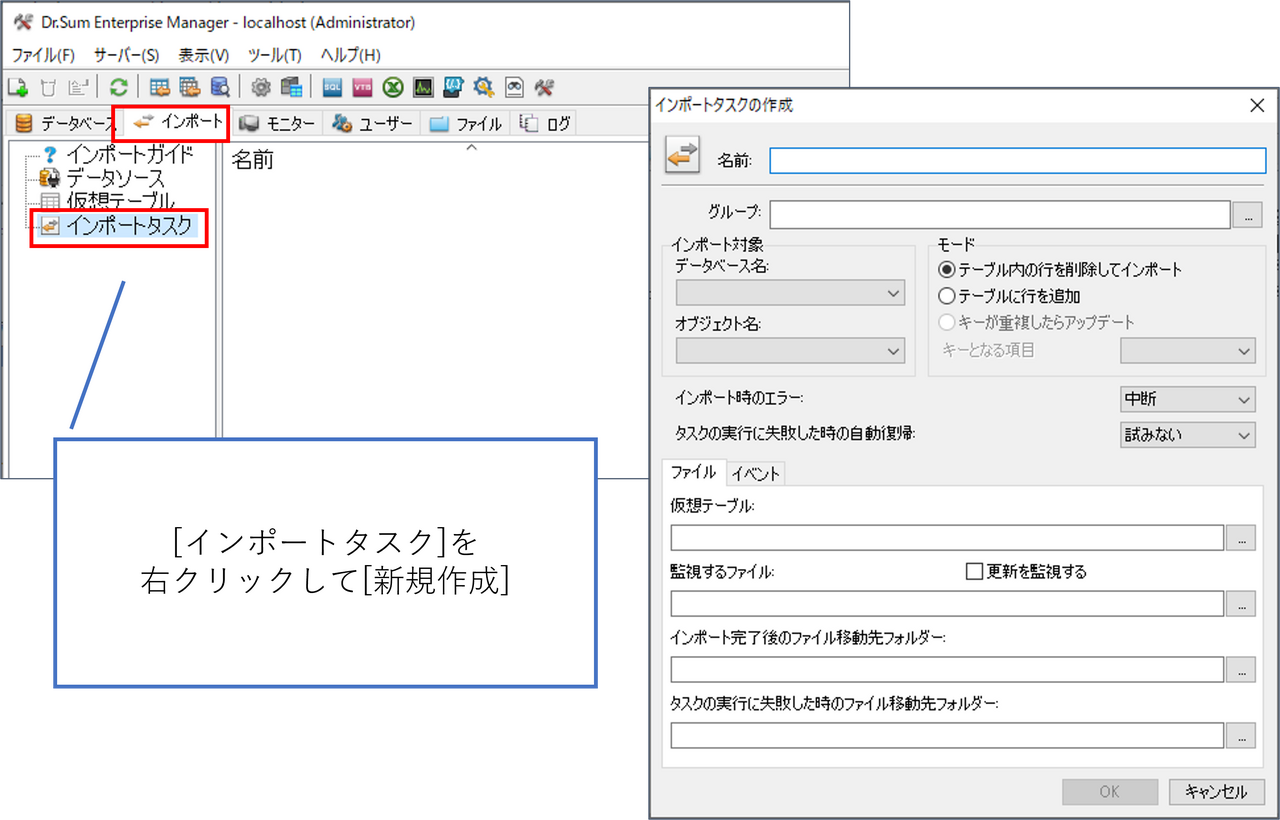Open the オブジェクト名 dropdown
The width and height of the screenshot is (1280, 820).
point(790,351)
